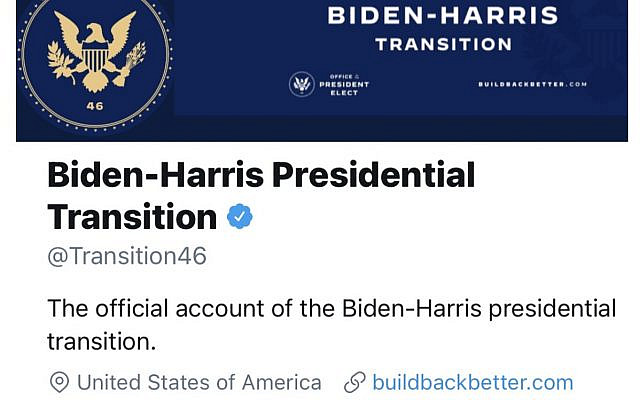Click the word 'transition.' ending the bio
This screenshot has height=400, width=640.
pyautogui.click(x=102, y=342)
